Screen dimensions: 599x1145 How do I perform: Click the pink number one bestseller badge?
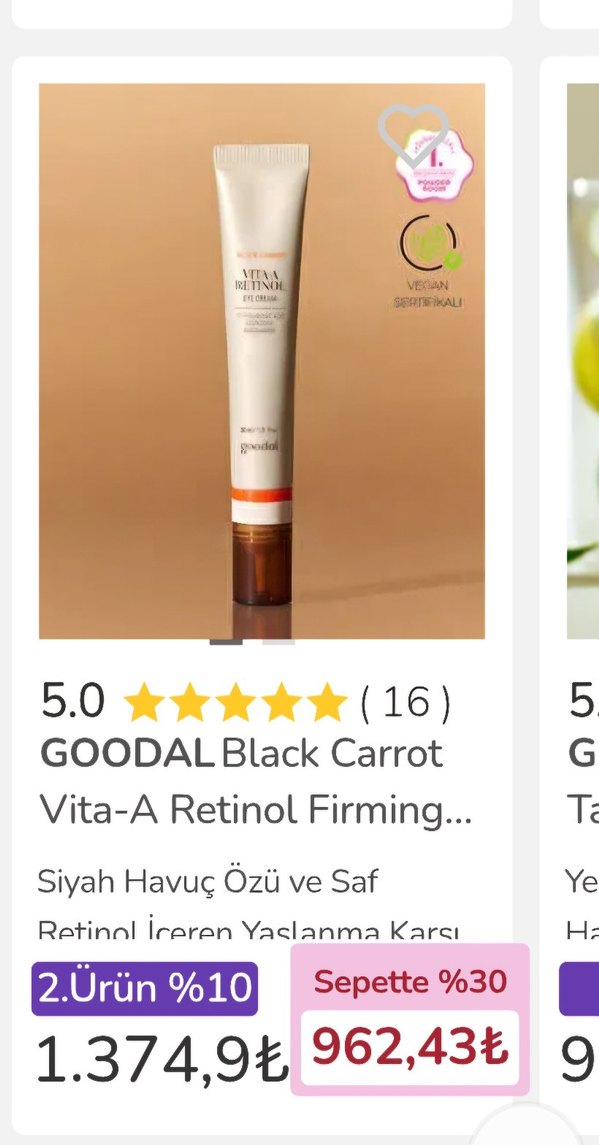(435, 164)
